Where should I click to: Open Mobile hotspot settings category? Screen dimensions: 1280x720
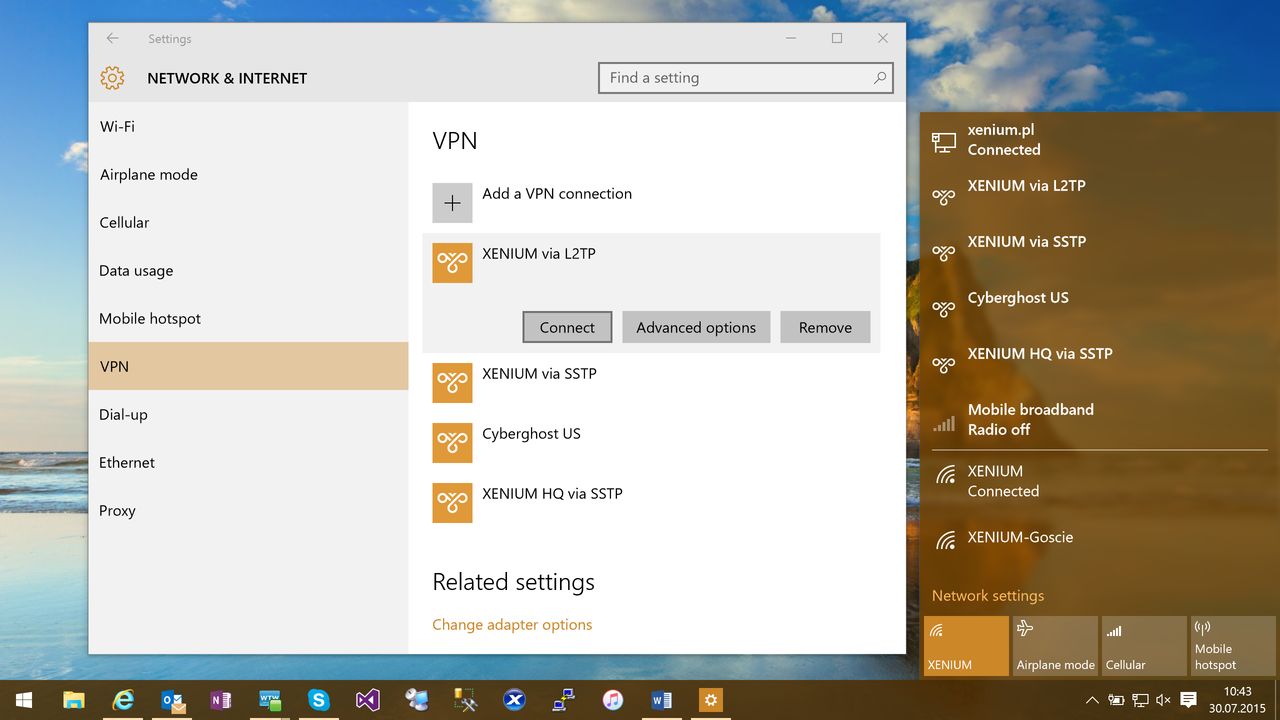pyautogui.click(x=248, y=319)
